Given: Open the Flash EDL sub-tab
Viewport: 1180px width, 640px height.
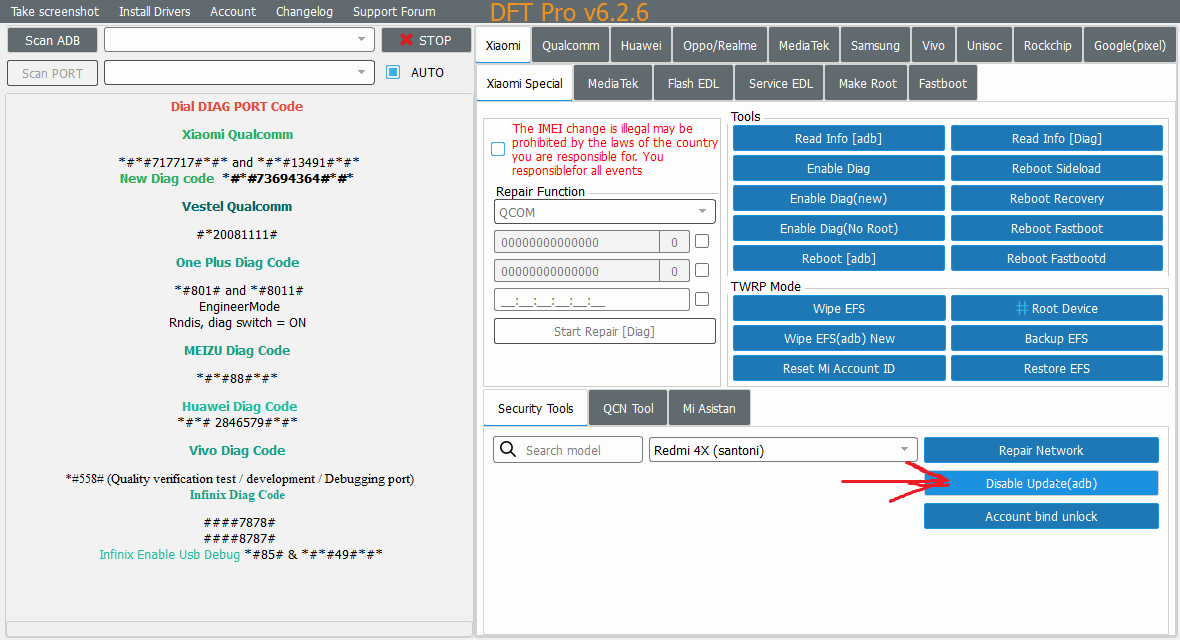Looking at the screenshot, I should tap(693, 83).
